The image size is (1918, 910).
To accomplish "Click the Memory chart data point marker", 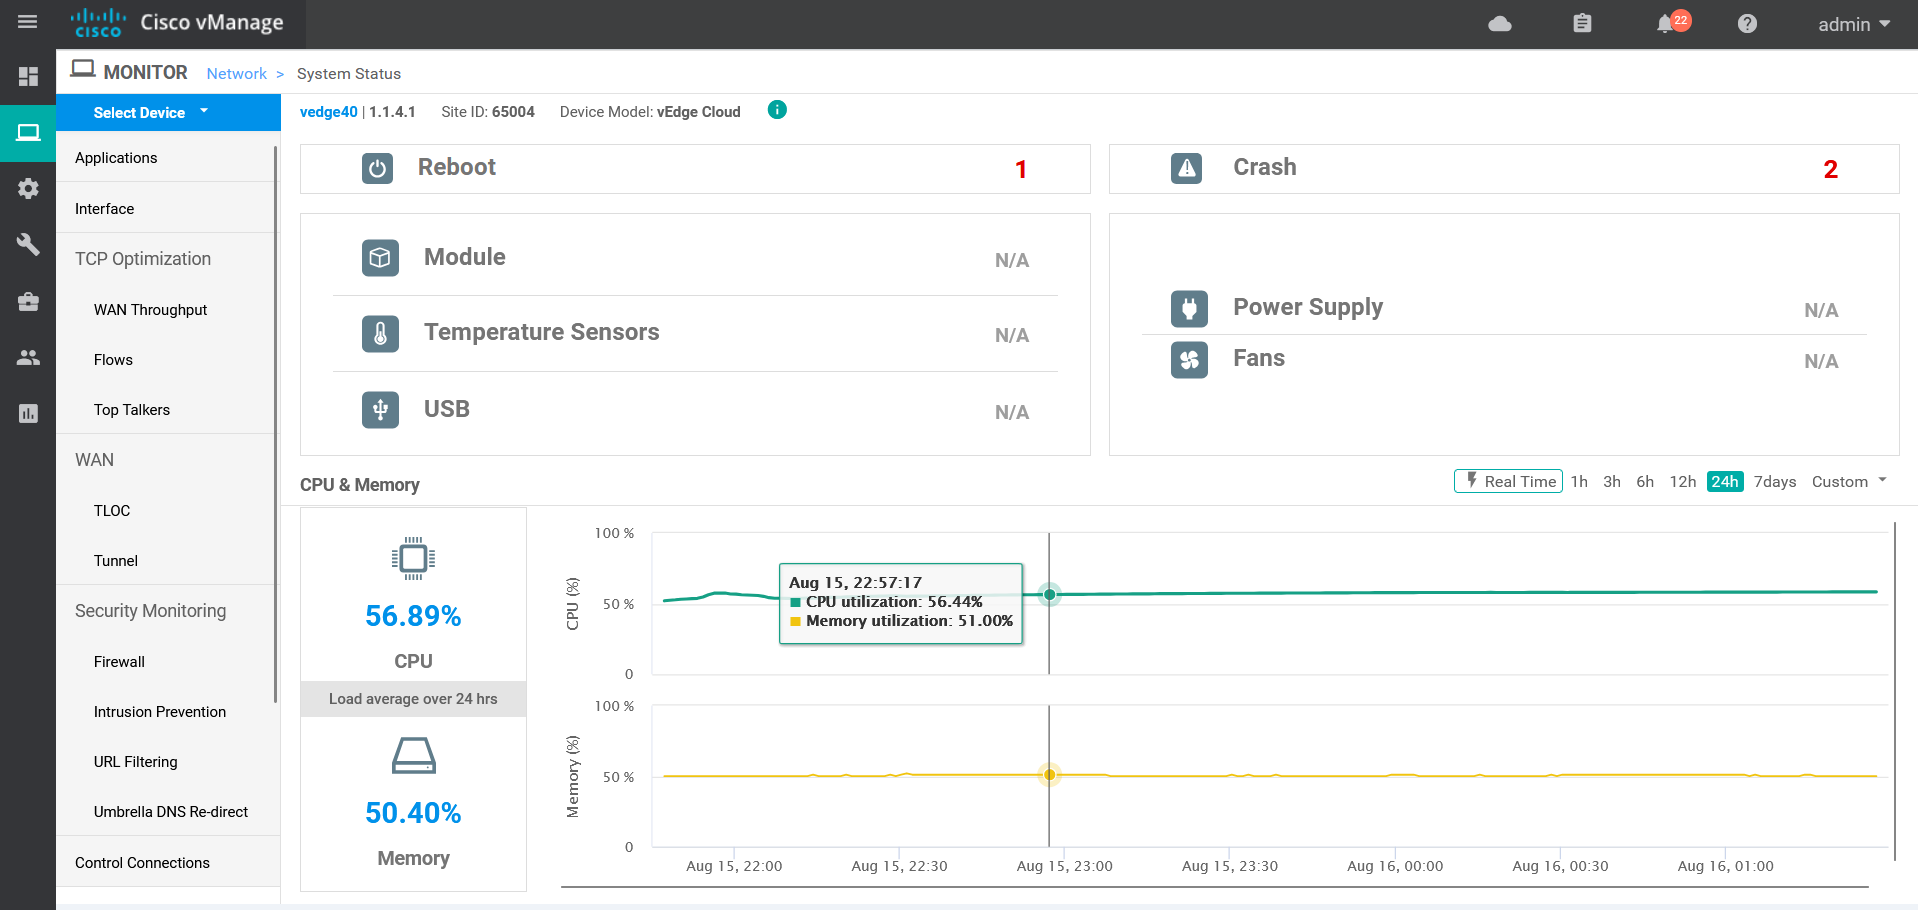I will tap(1049, 774).
